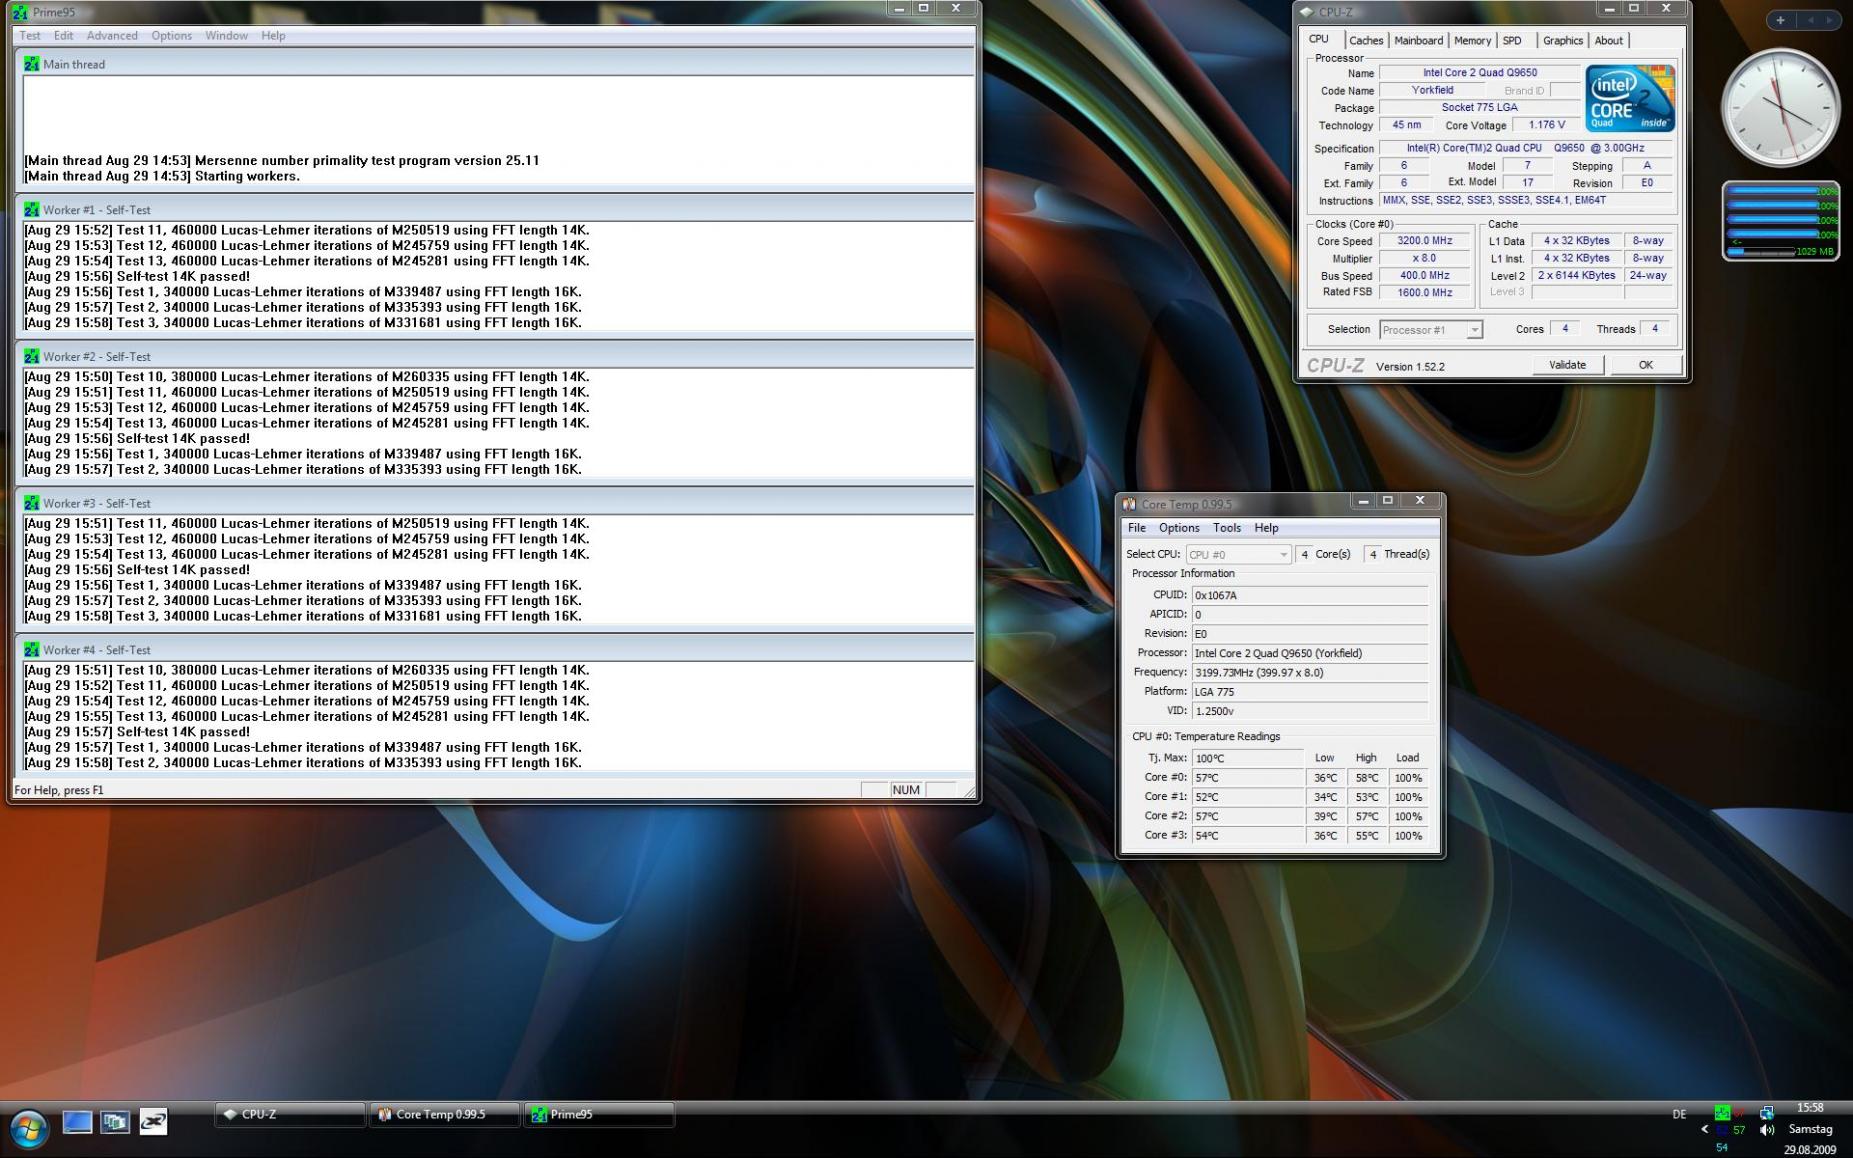The width and height of the screenshot is (1853, 1158).
Task: Click the 1.2500v VID value in Core Temp
Action: (1310, 711)
